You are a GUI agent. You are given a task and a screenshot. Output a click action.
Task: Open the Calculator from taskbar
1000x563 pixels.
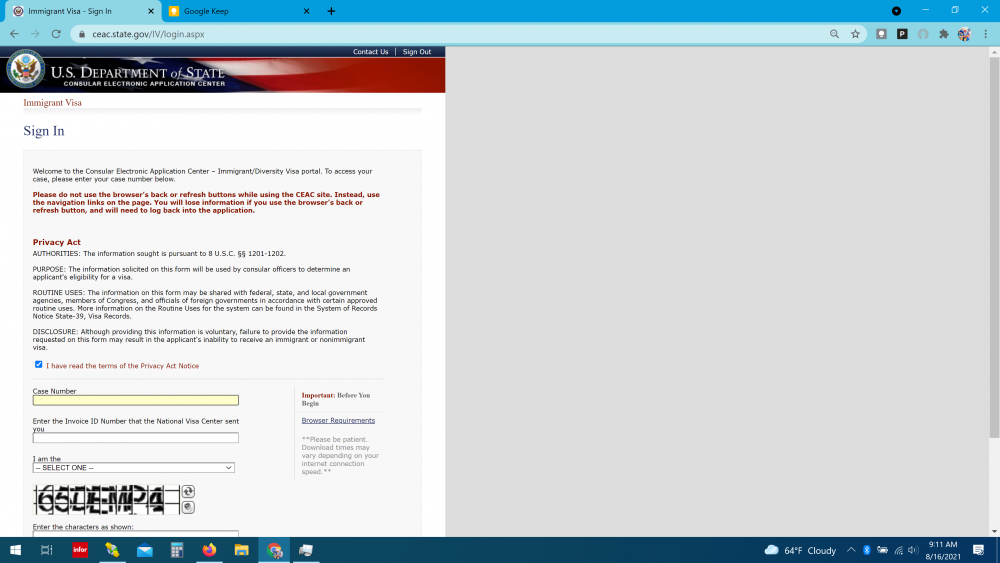point(177,550)
